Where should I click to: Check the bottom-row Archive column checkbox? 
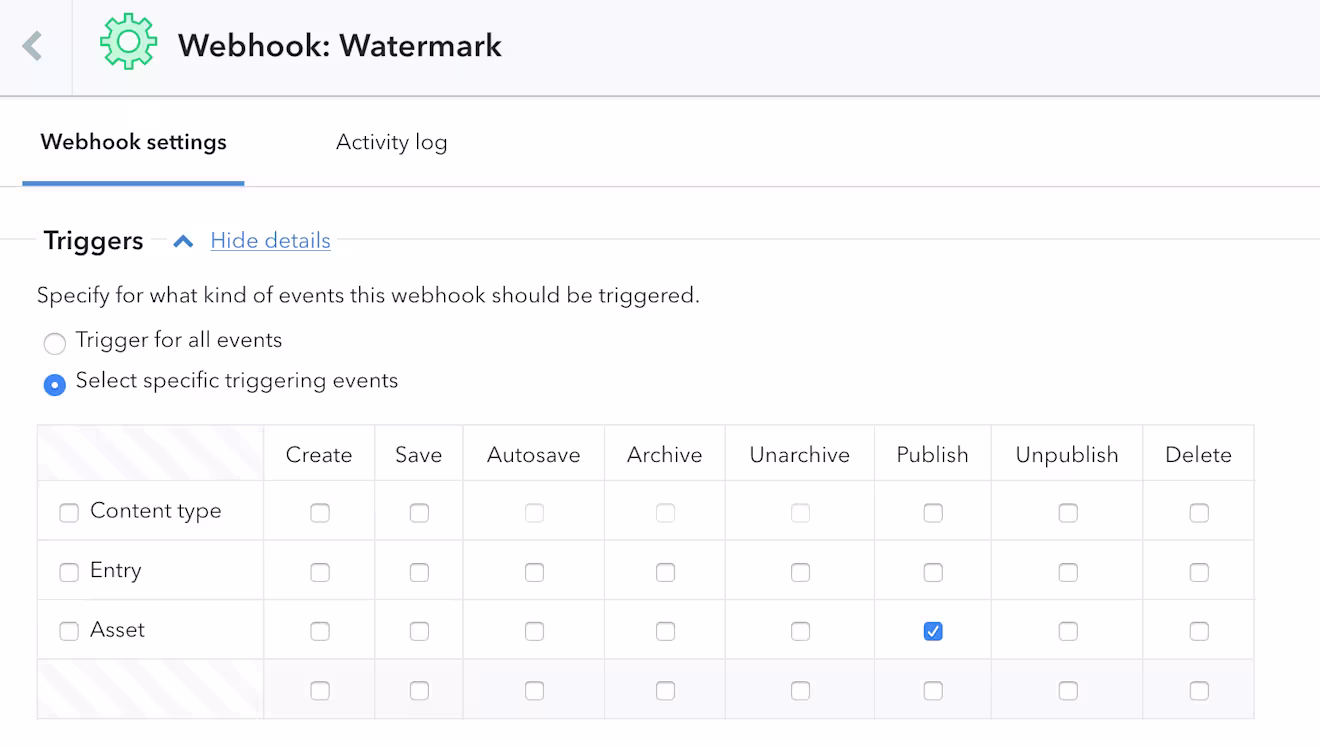point(665,690)
